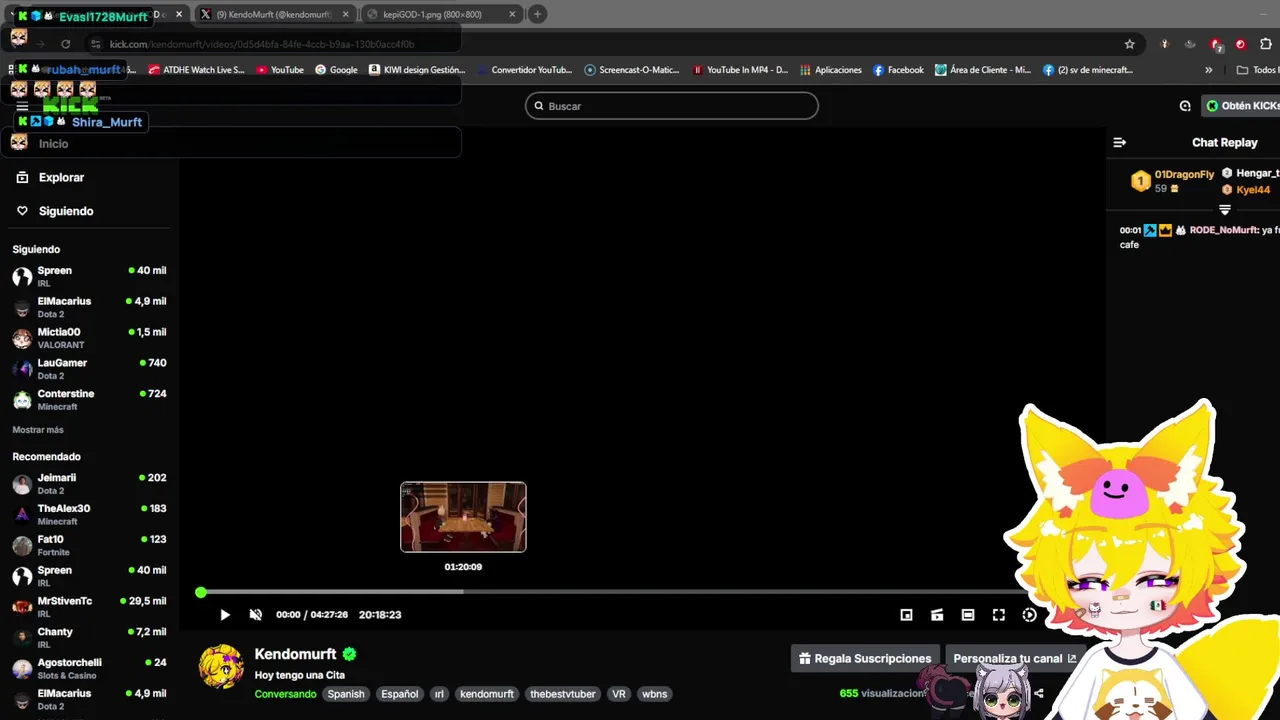Go to Inicio in the sidebar
The height and width of the screenshot is (720, 1280).
pyautogui.click(x=53, y=144)
